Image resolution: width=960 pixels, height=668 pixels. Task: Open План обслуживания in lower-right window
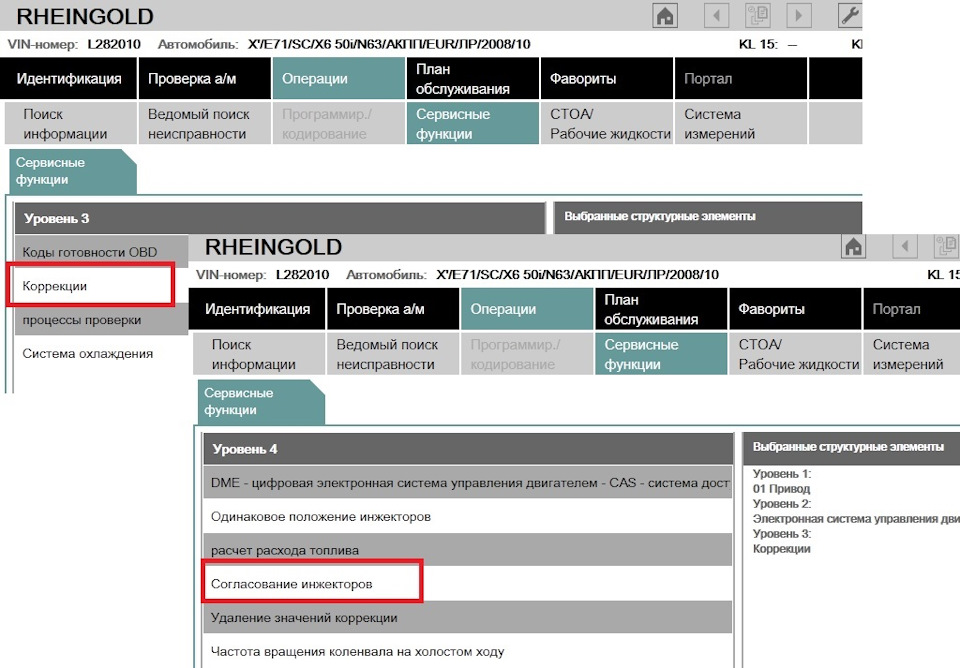661,309
